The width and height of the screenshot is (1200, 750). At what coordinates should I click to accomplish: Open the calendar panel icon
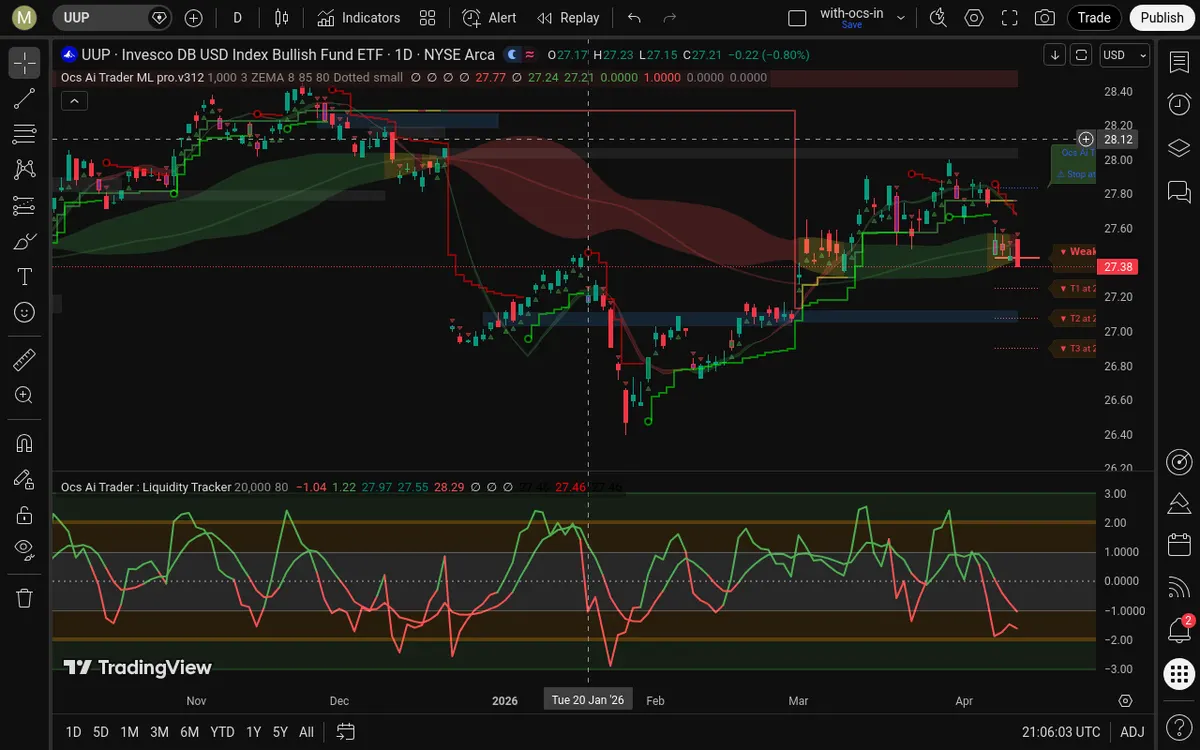(1179, 545)
